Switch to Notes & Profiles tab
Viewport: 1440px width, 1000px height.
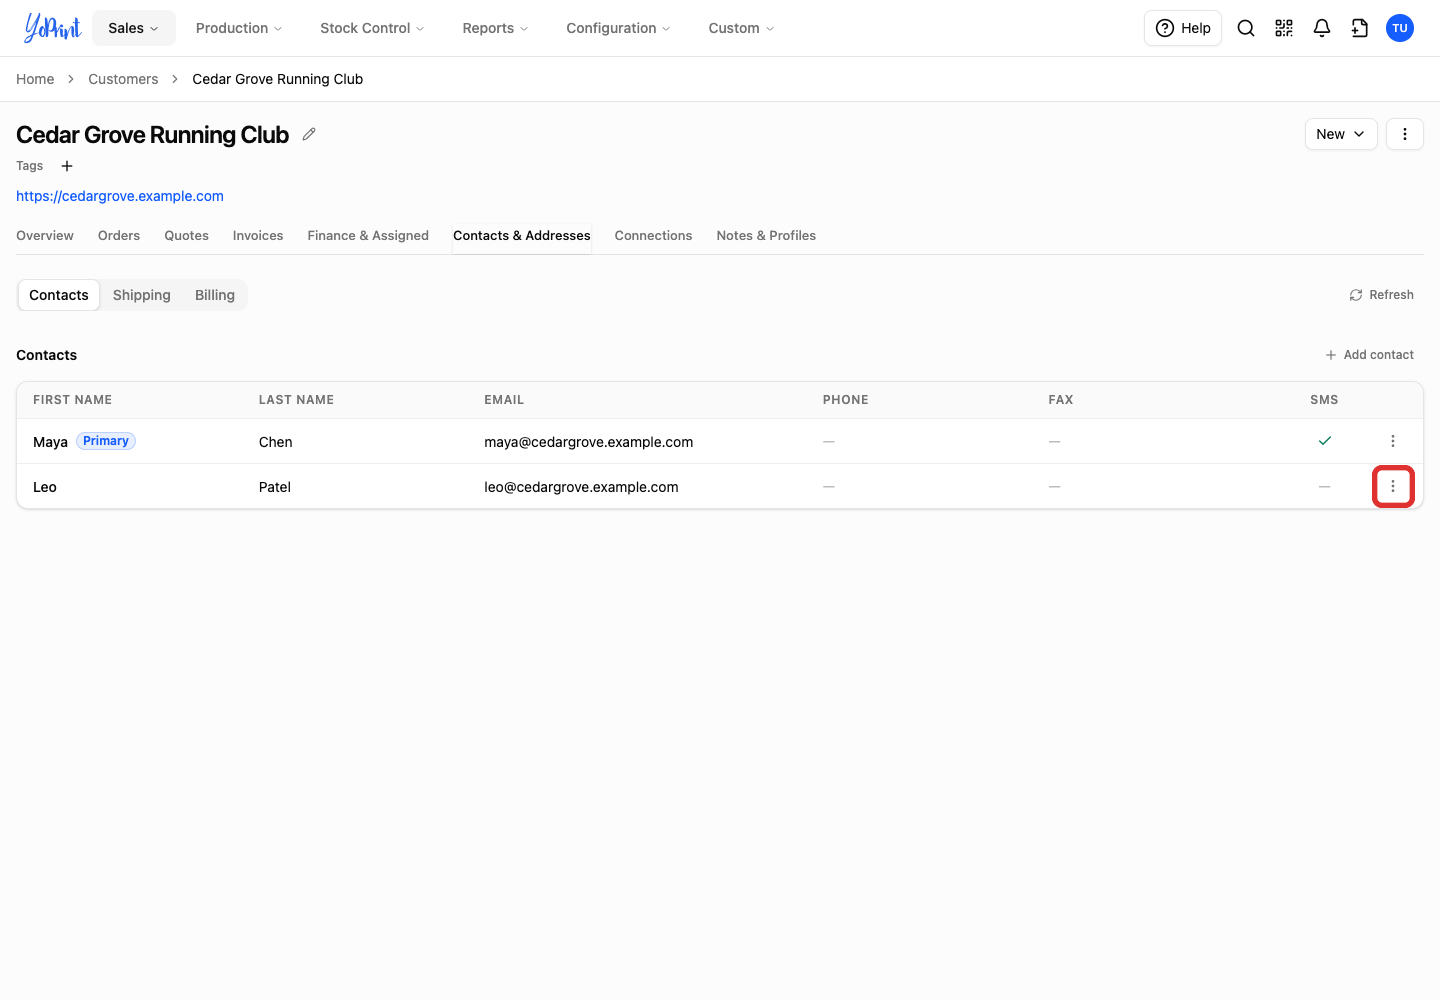tap(766, 236)
